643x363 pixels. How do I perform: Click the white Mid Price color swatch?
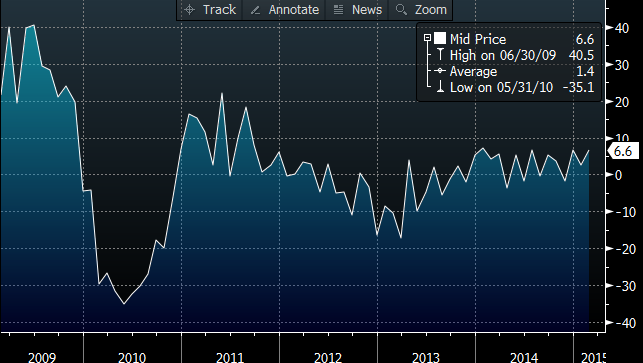[440, 38]
